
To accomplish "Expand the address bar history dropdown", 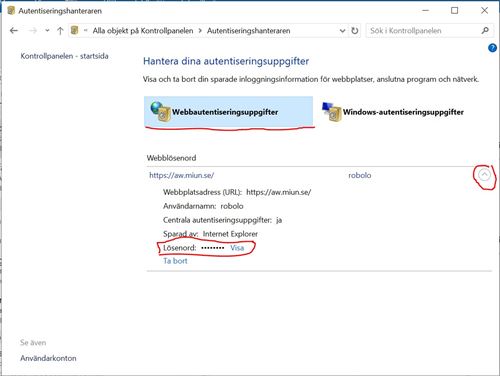I will click(342, 31).
